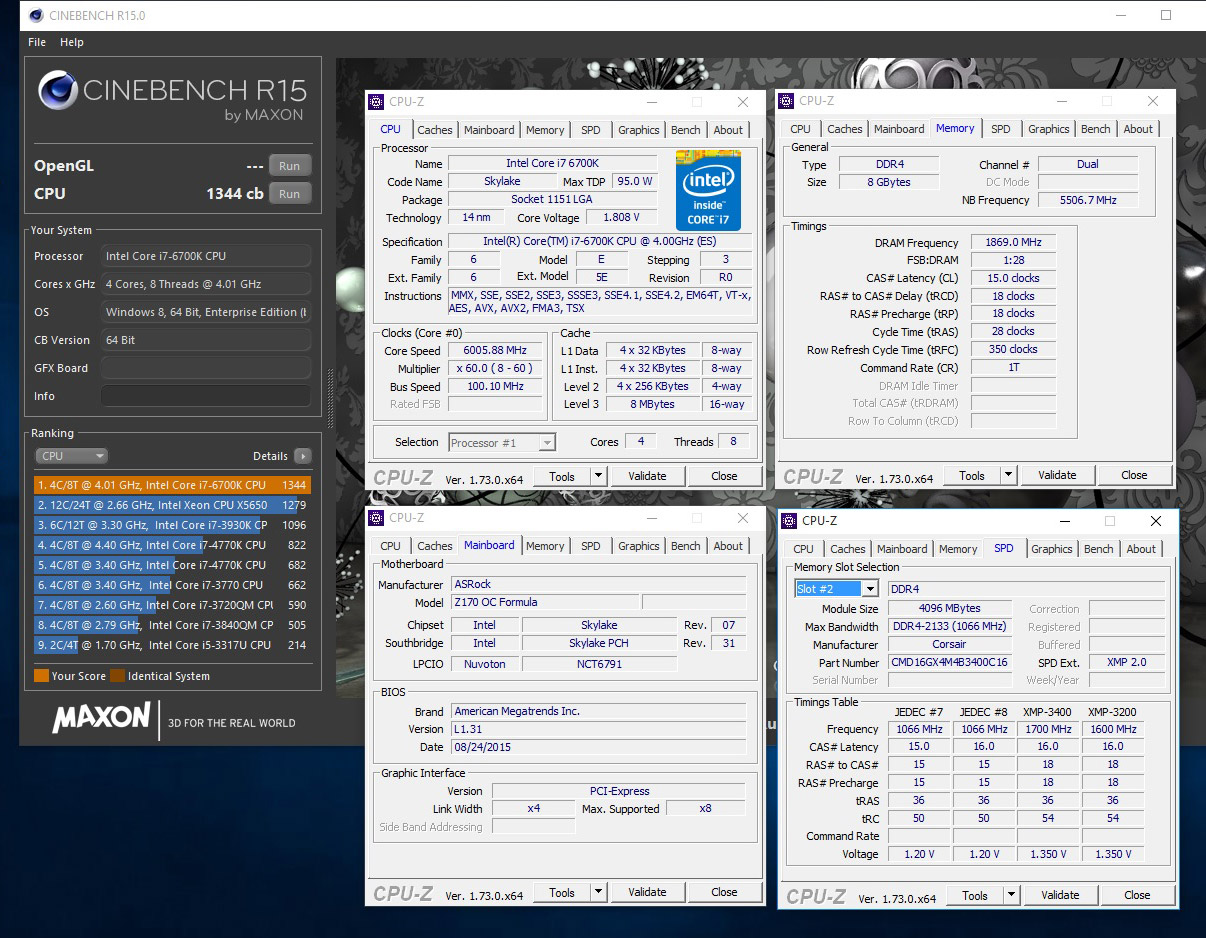The height and width of the screenshot is (938, 1206).
Task: Switch to Caches tab in the CPU window
Action: 435,130
